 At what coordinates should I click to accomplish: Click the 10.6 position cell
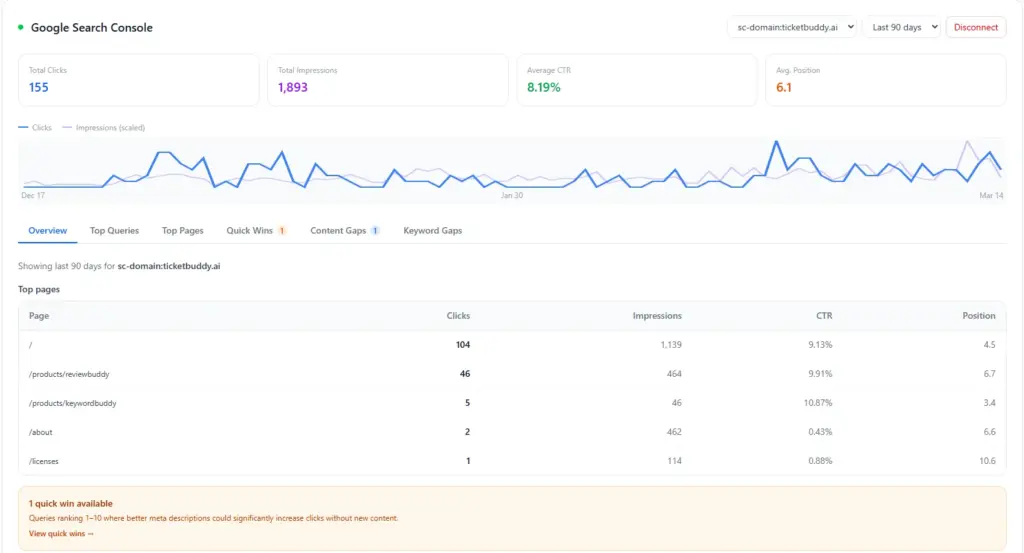coord(987,461)
